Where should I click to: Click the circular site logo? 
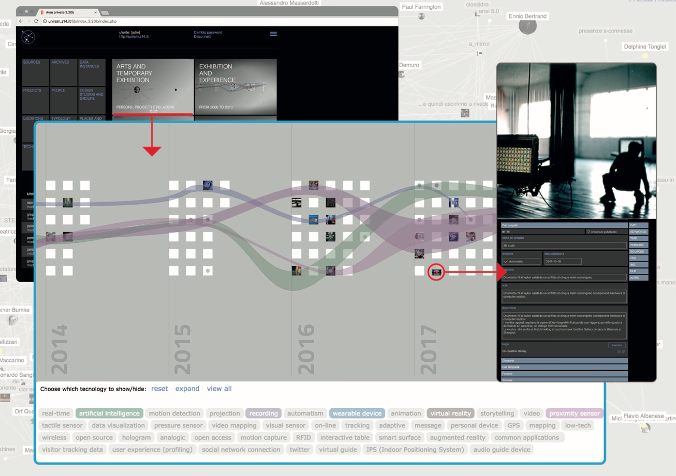[x=28, y=37]
